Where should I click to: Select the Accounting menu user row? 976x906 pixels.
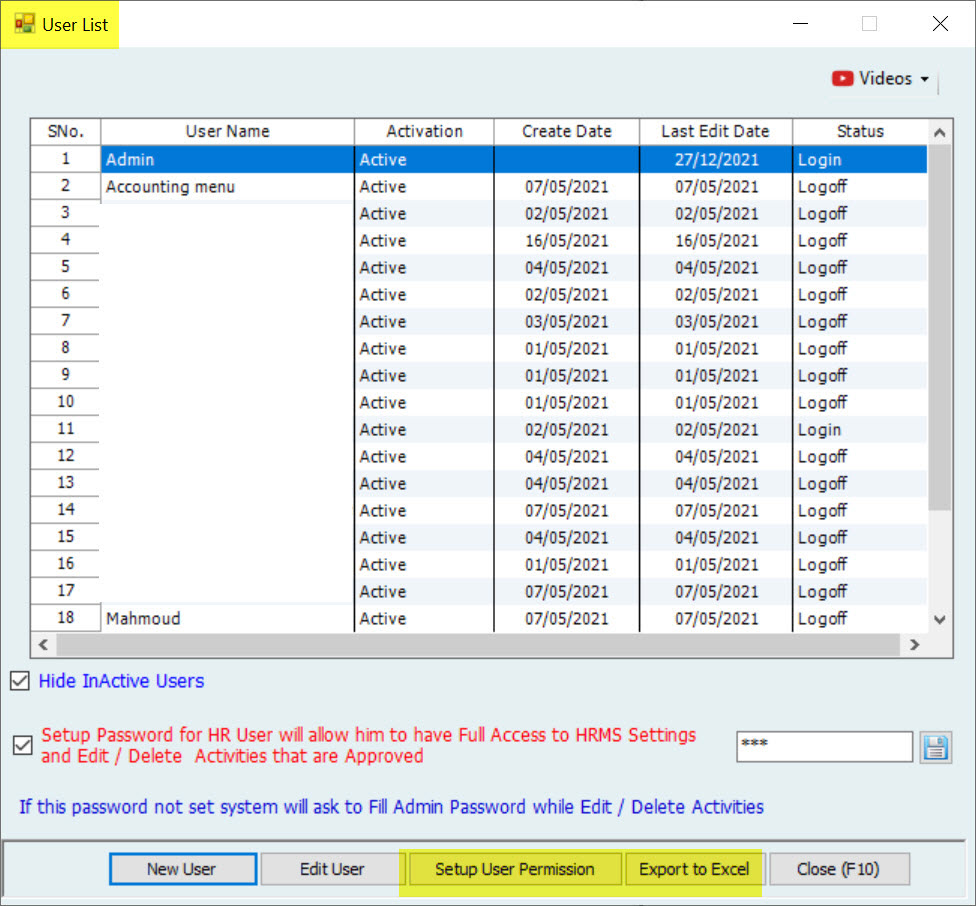coord(228,187)
